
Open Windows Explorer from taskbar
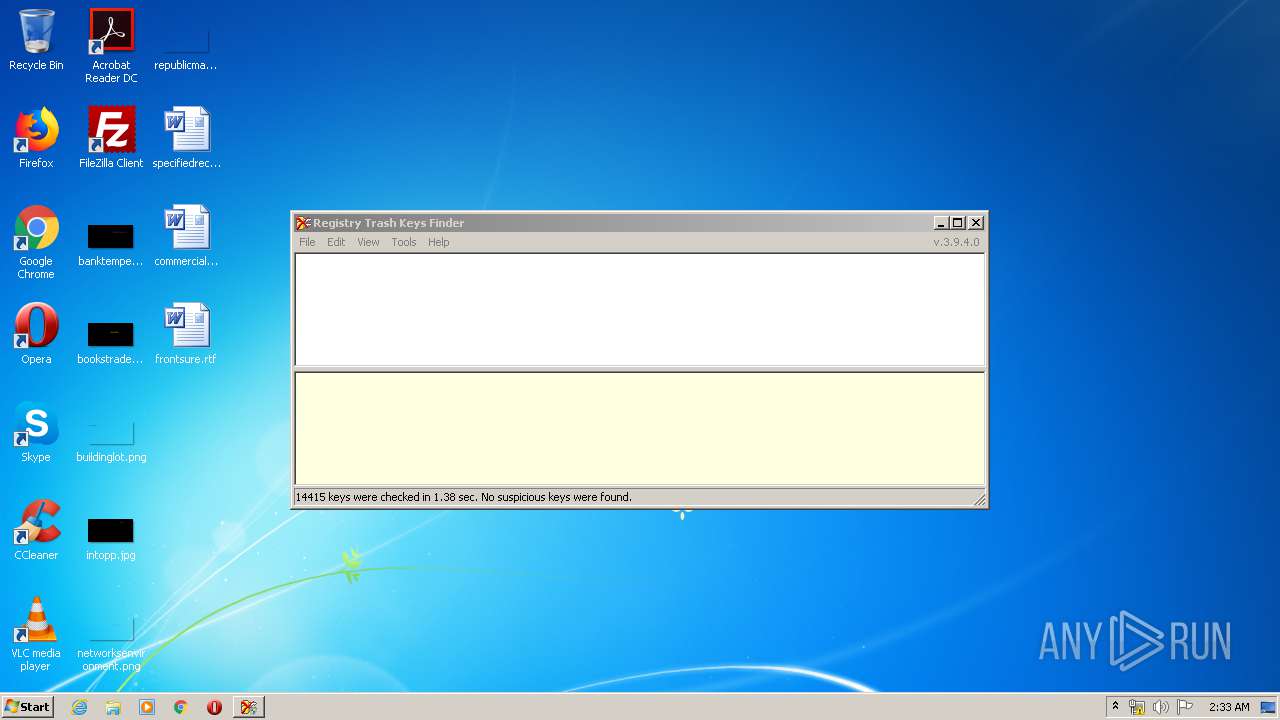click(x=113, y=707)
